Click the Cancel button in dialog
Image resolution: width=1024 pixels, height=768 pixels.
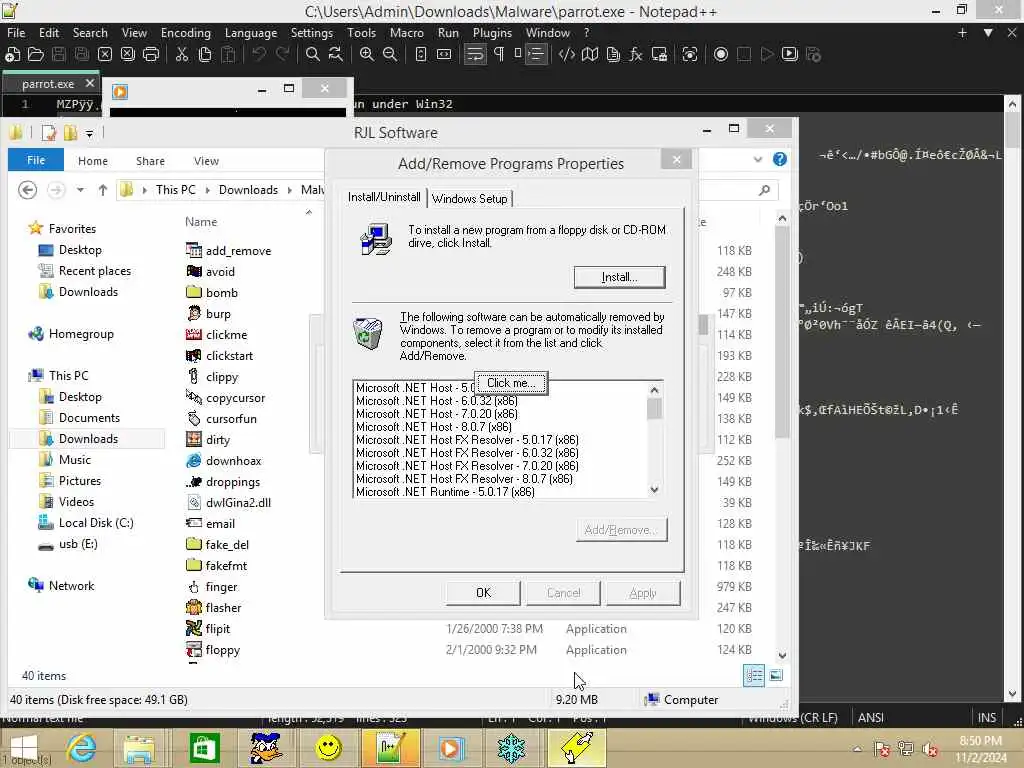564,593
